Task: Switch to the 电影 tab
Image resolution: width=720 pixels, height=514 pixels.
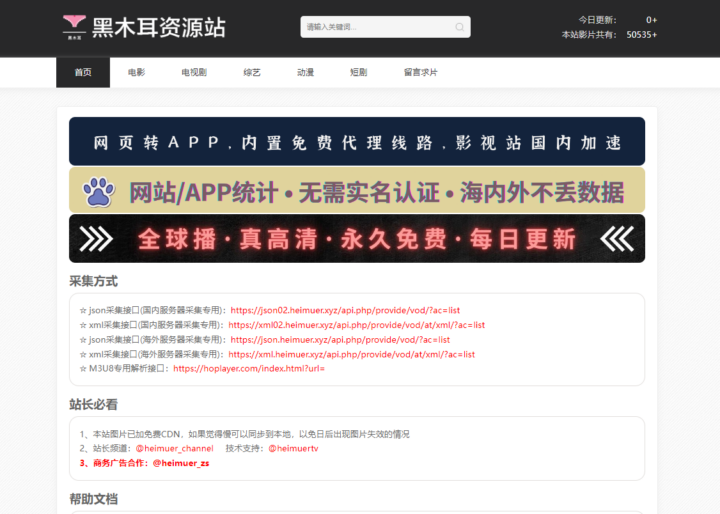Action: pyautogui.click(x=136, y=72)
